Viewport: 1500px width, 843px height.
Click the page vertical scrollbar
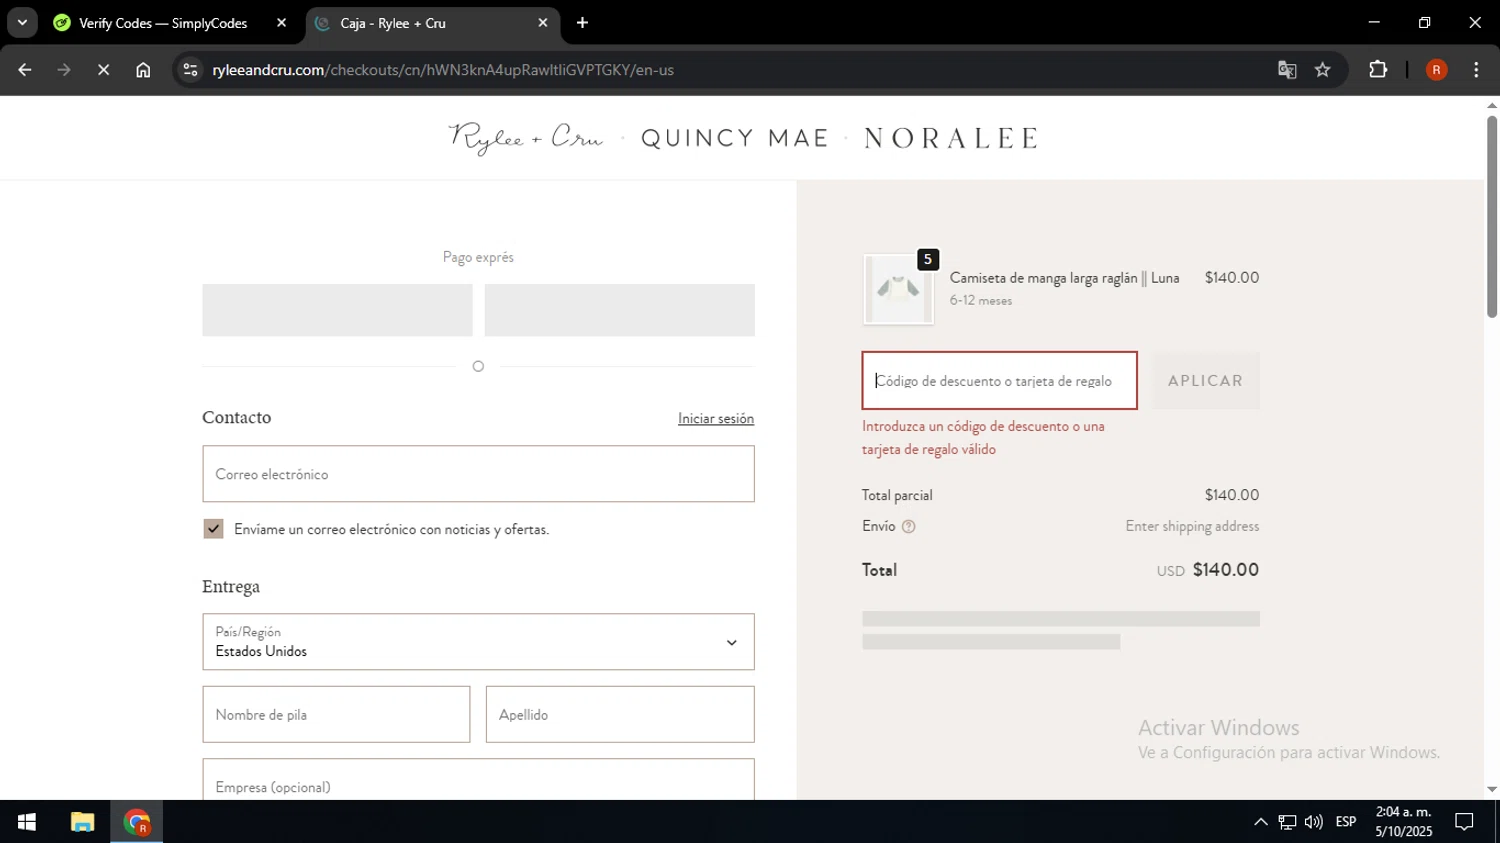coord(1492,217)
